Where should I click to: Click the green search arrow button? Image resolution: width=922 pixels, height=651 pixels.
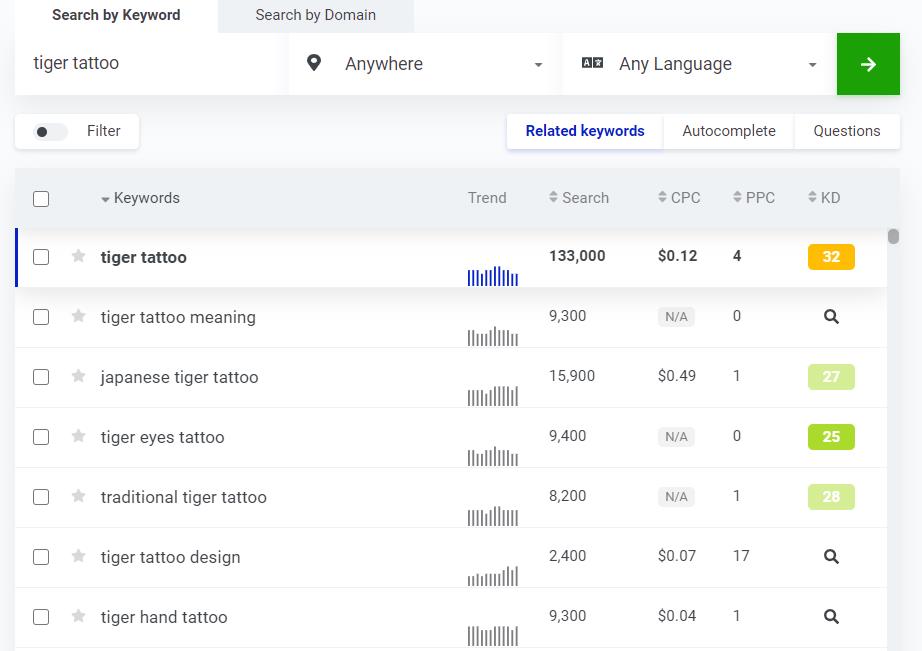[868, 64]
